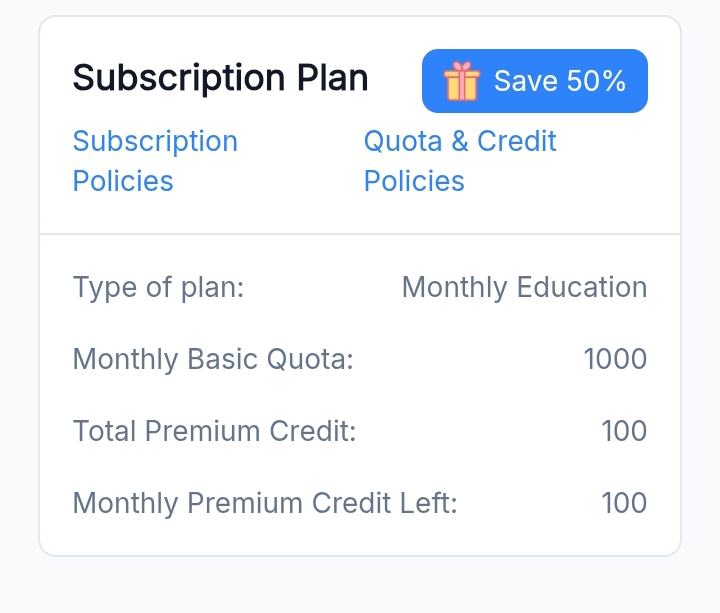Select the Monthly Basic Quota label

(213, 359)
